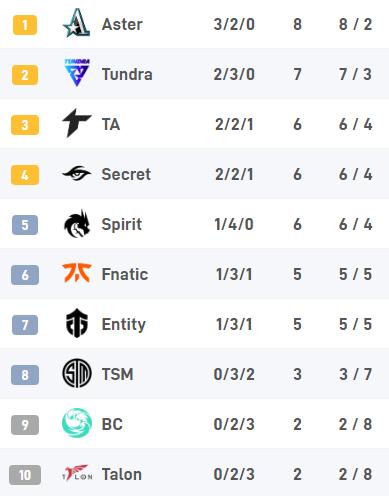The image size is (389, 496).
Task: Click the red Talon logo
Action: [x=77, y=473]
